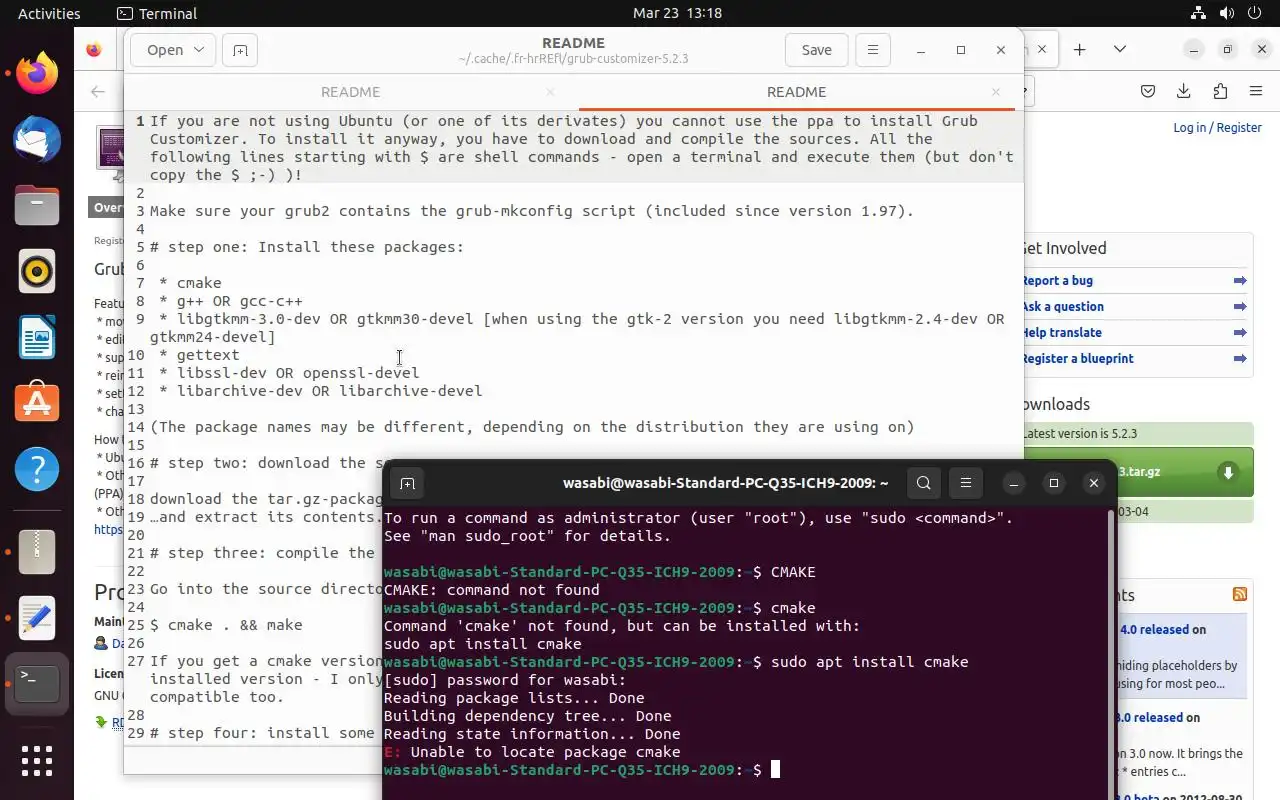Open the Files manager dock icon
This screenshot has height=800, width=1280.
pyautogui.click(x=37, y=205)
